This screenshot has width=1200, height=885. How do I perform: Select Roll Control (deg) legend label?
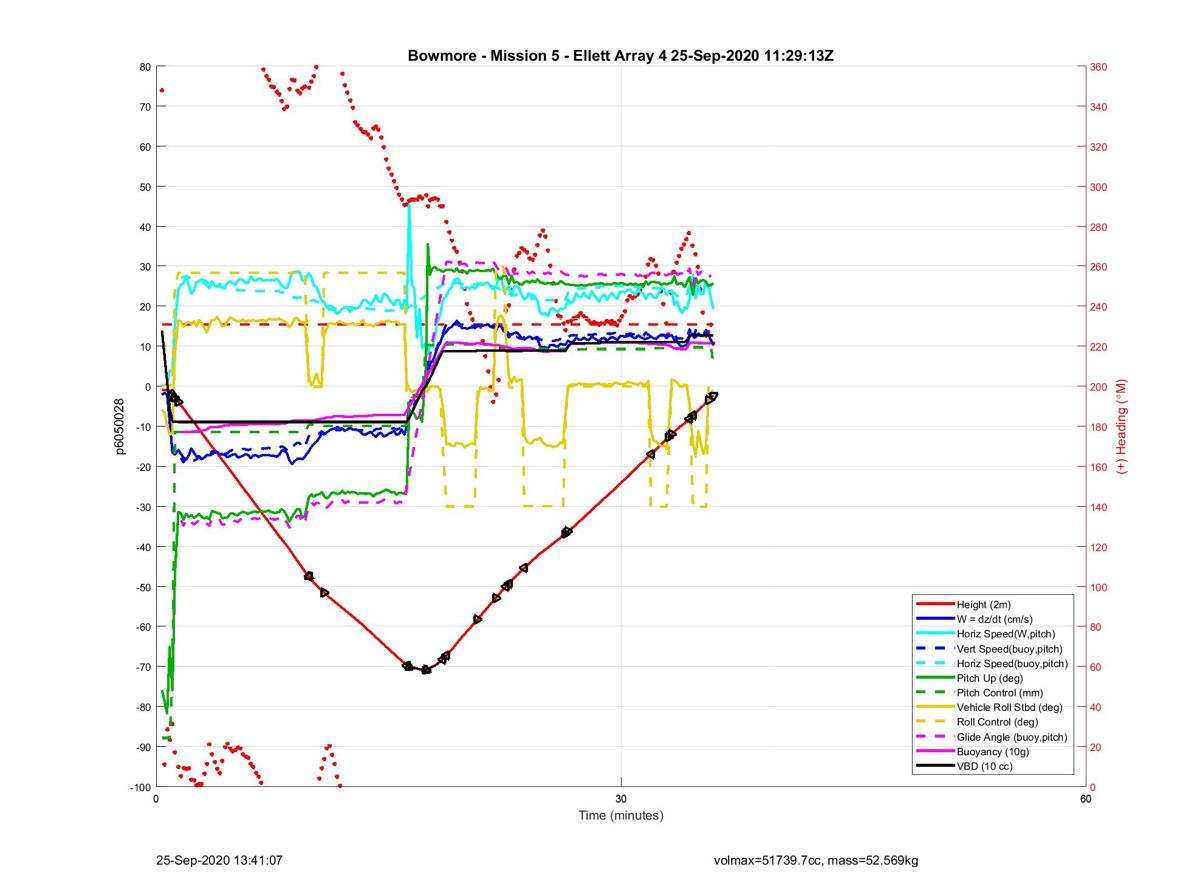tap(997, 722)
